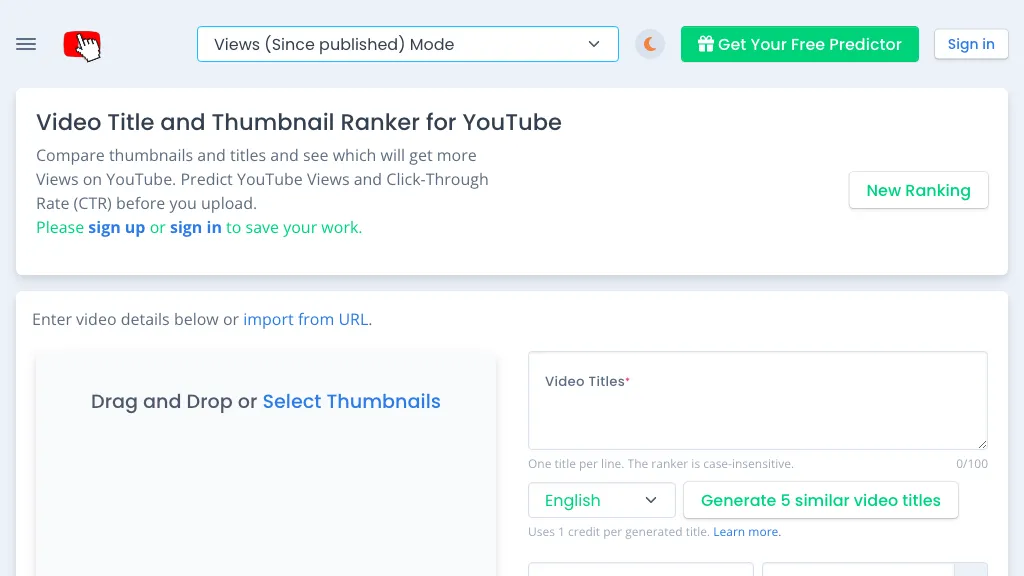Open the import from URL link

click(x=305, y=319)
